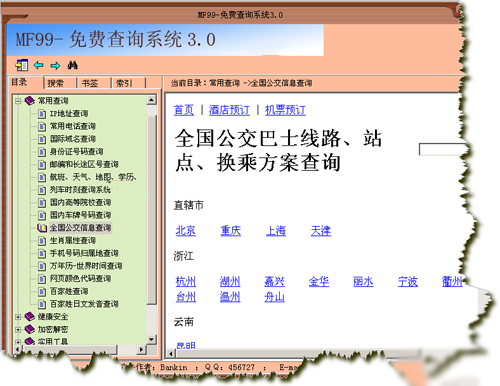This screenshot has width=500, height=386.
Task: Click the tree panel scroll-up arrow
Action: click(151, 100)
